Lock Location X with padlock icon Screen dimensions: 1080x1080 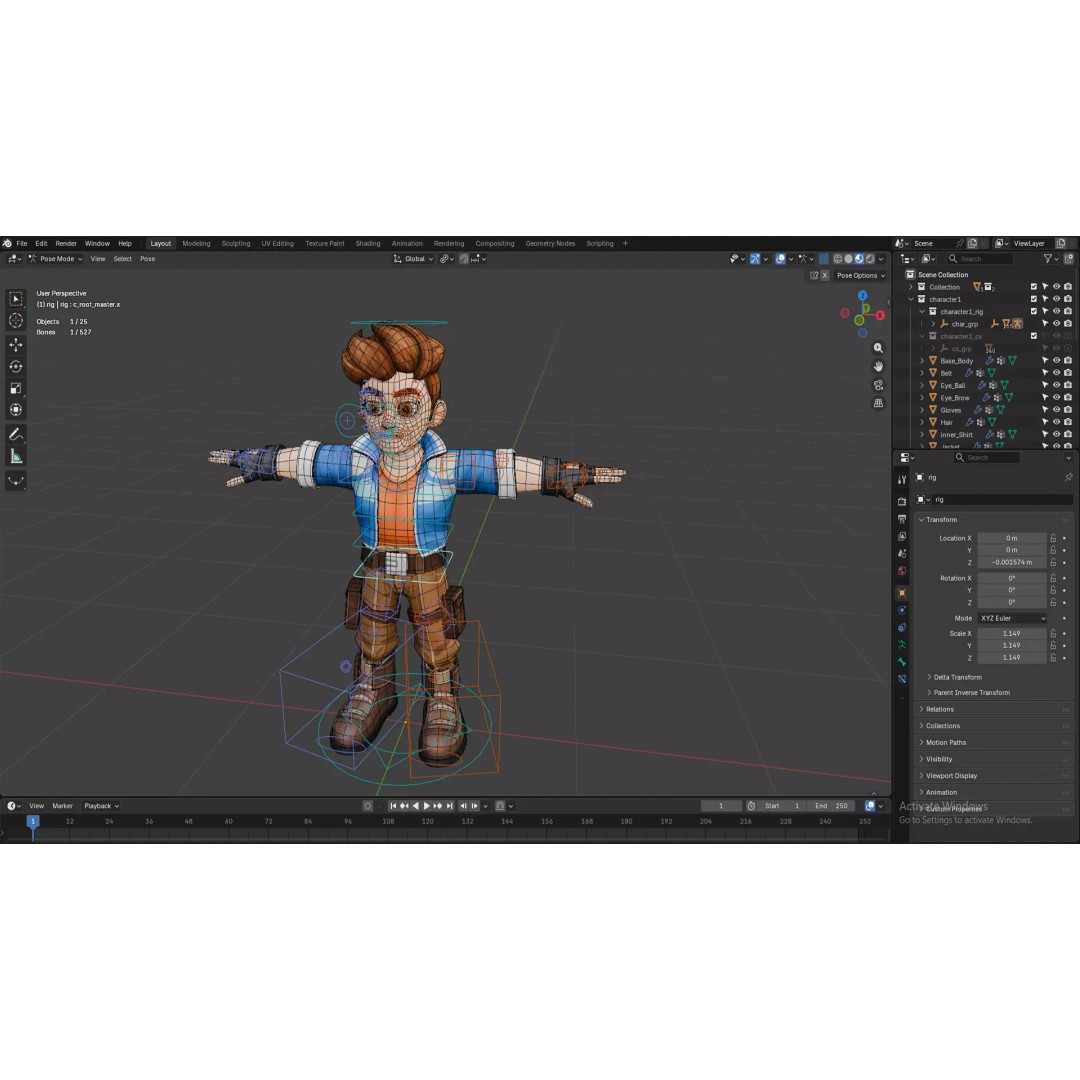pyautogui.click(x=1053, y=538)
